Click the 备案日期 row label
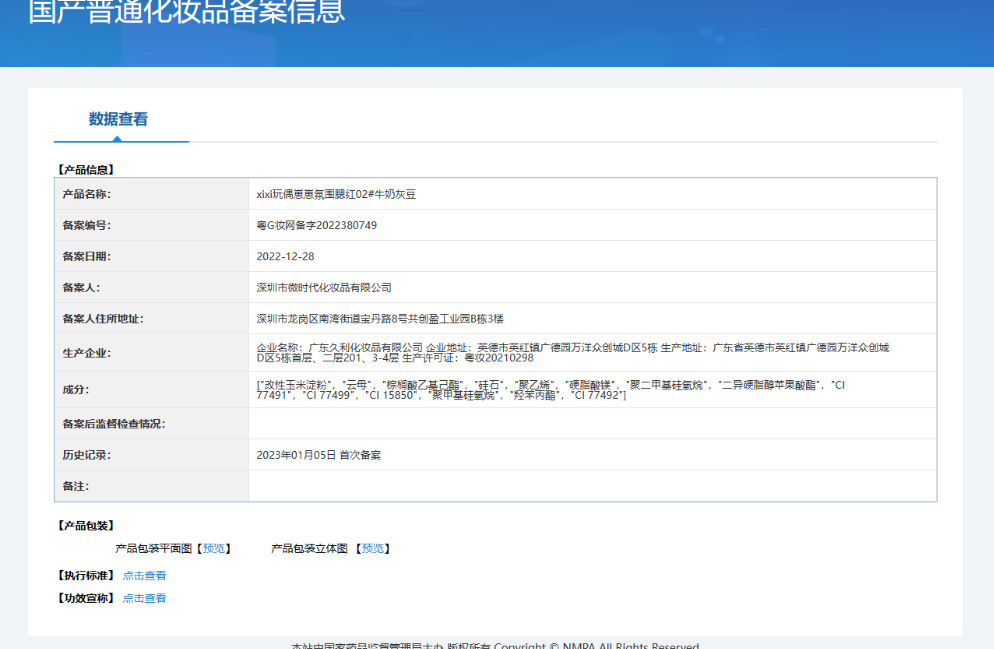Image resolution: width=994 pixels, height=649 pixels. tap(87, 257)
